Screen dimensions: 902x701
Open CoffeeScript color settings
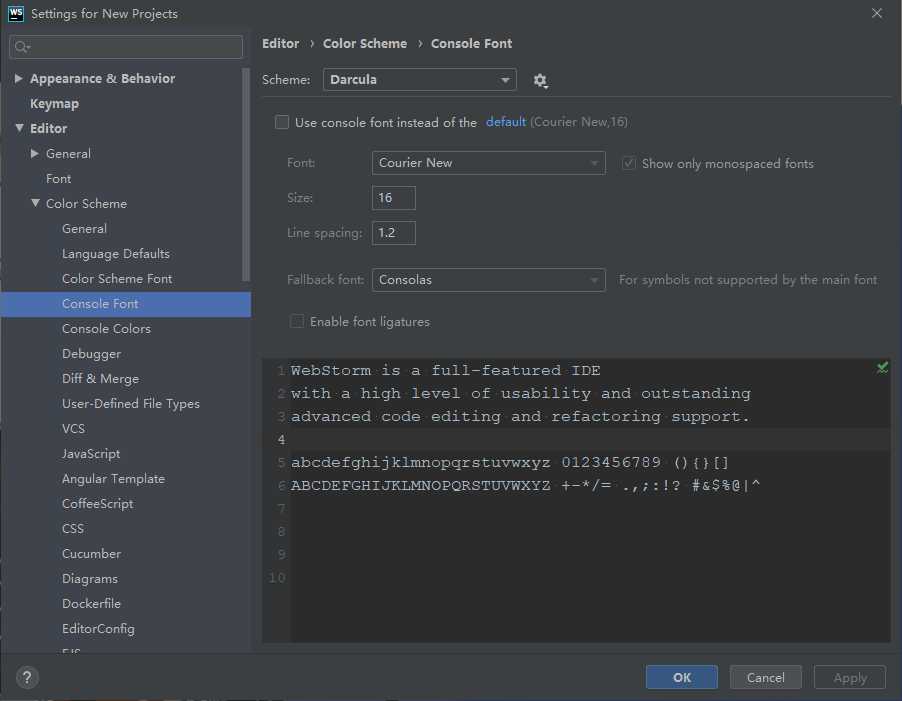click(97, 504)
